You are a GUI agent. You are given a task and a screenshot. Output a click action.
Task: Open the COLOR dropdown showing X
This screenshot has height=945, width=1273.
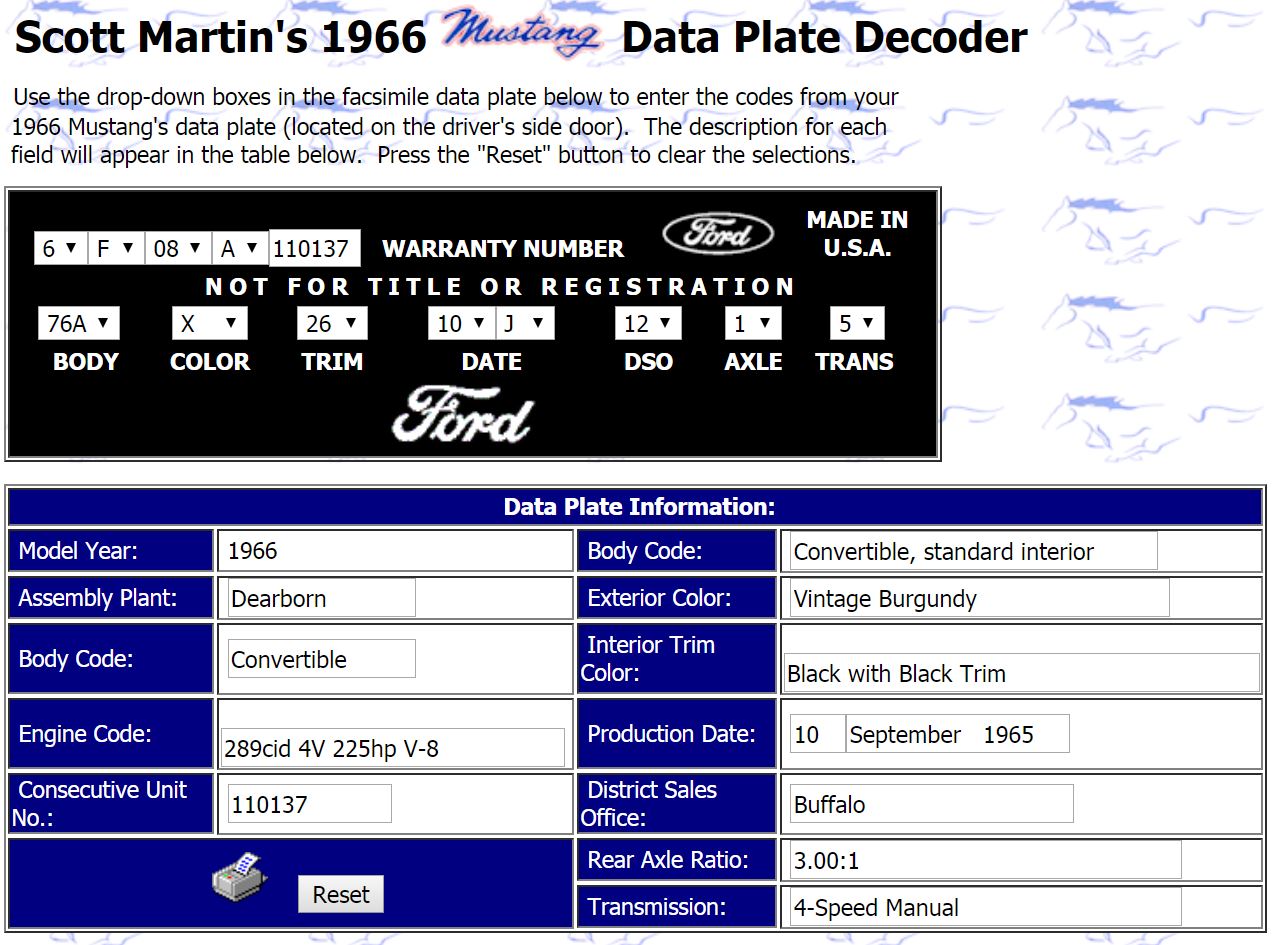coord(209,323)
